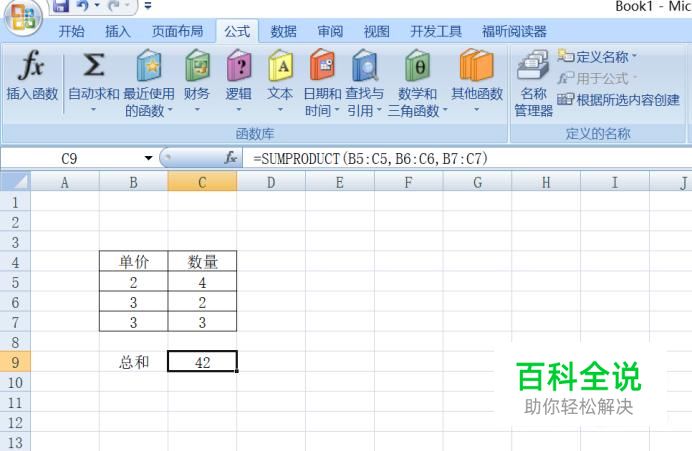The image size is (692, 451).
Task: Select column D header
Action: [271, 182]
